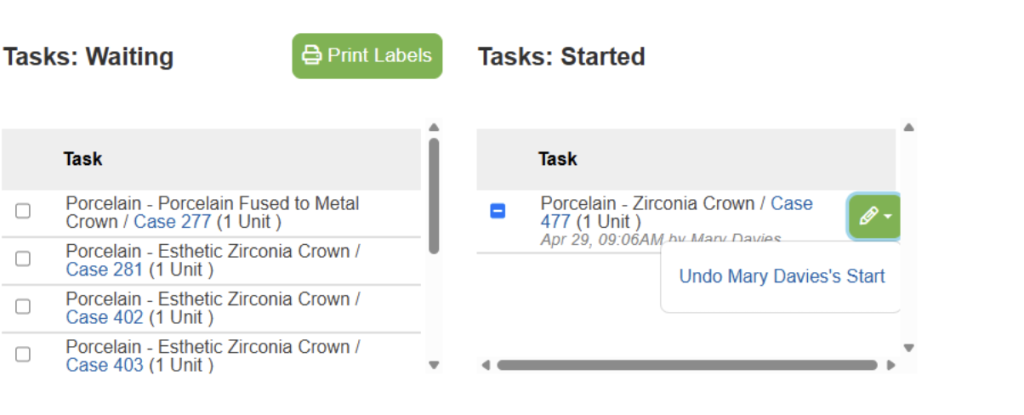The width and height of the screenshot is (1024, 415).
Task: Click right arrow of Started horizontal scrollbar
Action: coord(891,365)
